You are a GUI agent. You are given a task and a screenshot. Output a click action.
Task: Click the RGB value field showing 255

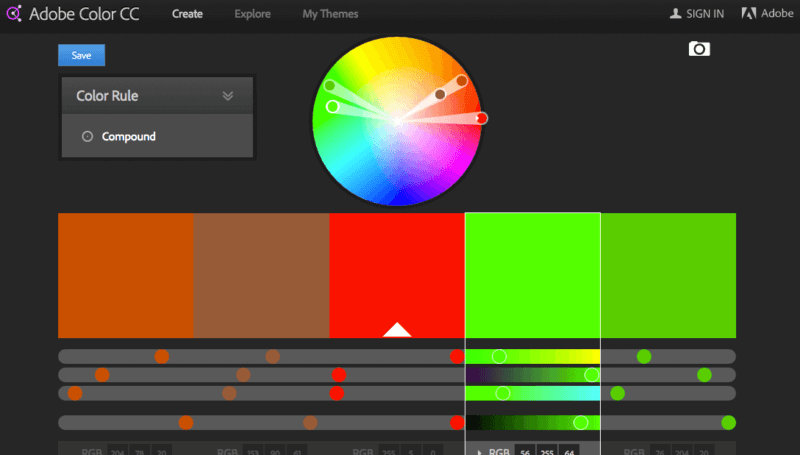(x=546, y=451)
